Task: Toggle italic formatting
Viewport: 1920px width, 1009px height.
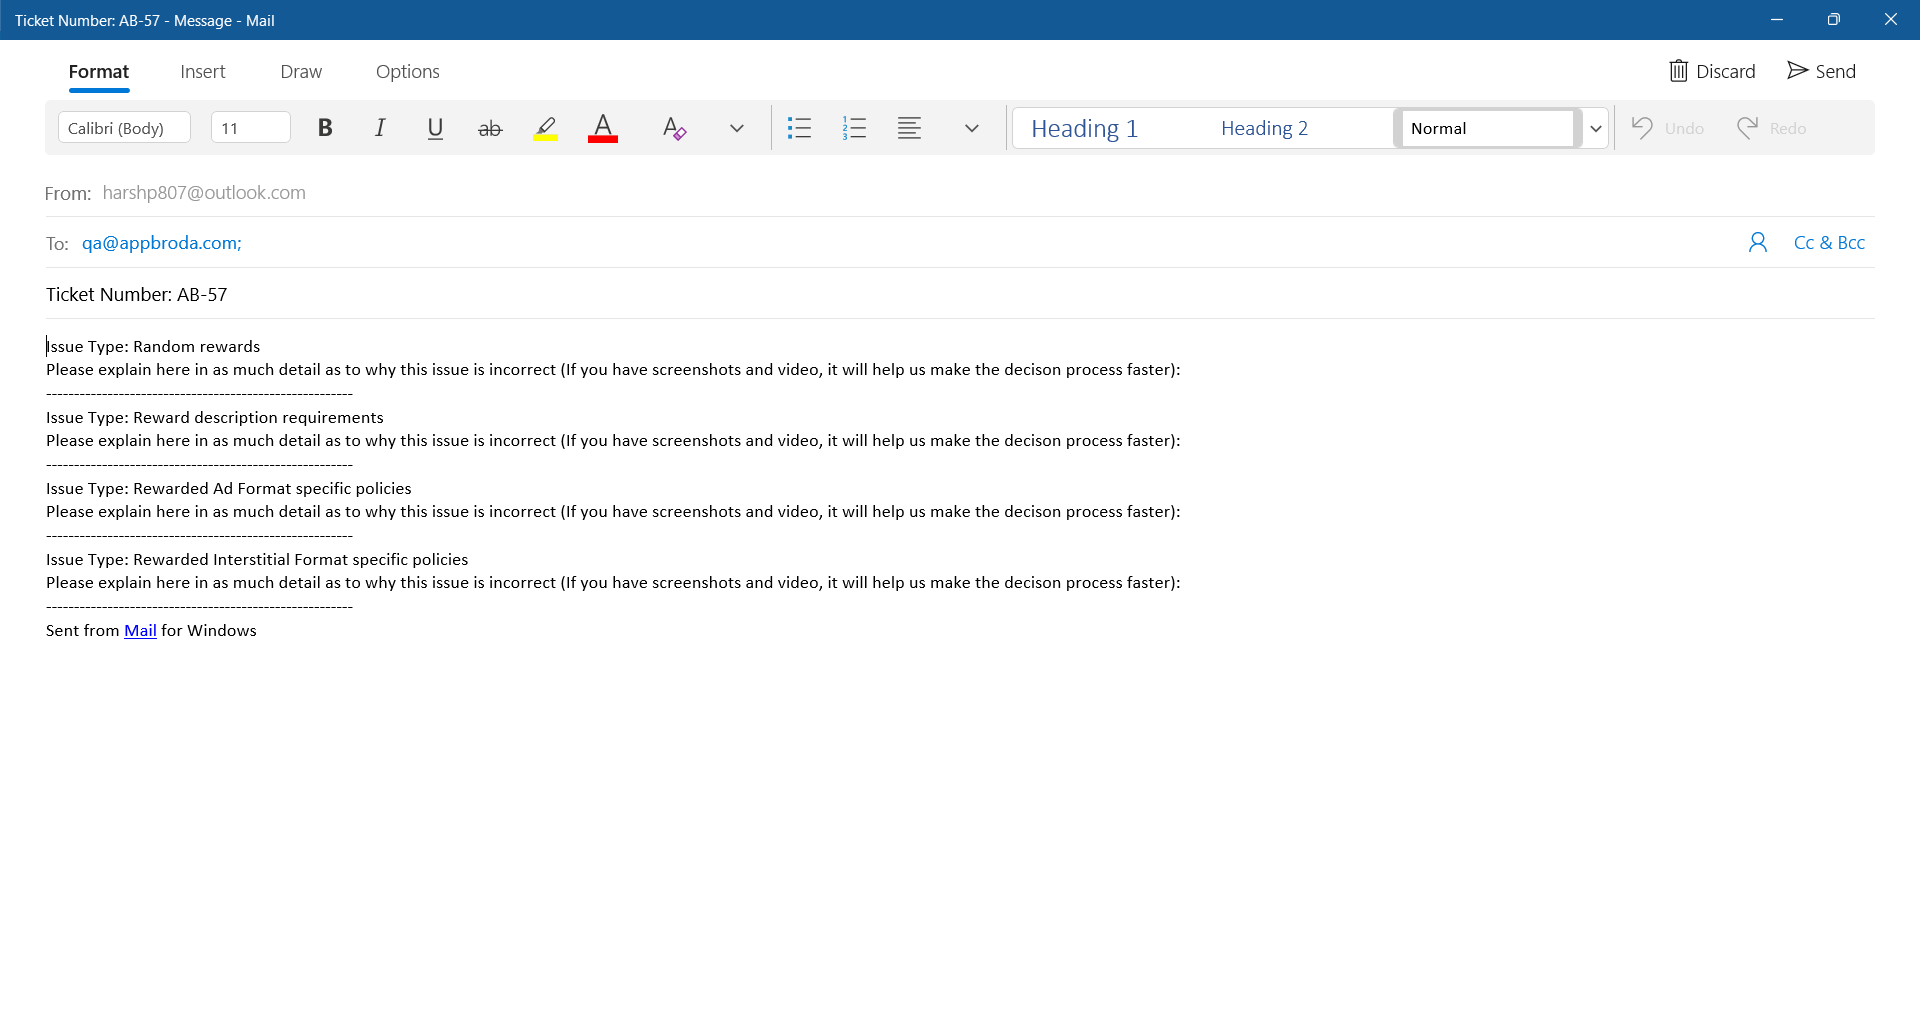Action: 380,128
